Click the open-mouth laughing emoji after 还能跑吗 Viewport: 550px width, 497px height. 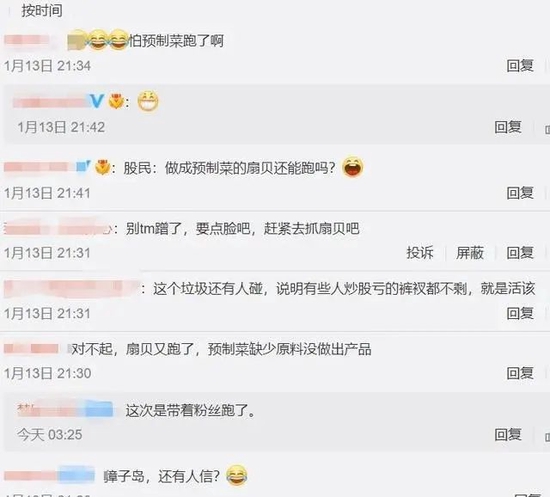(352, 167)
